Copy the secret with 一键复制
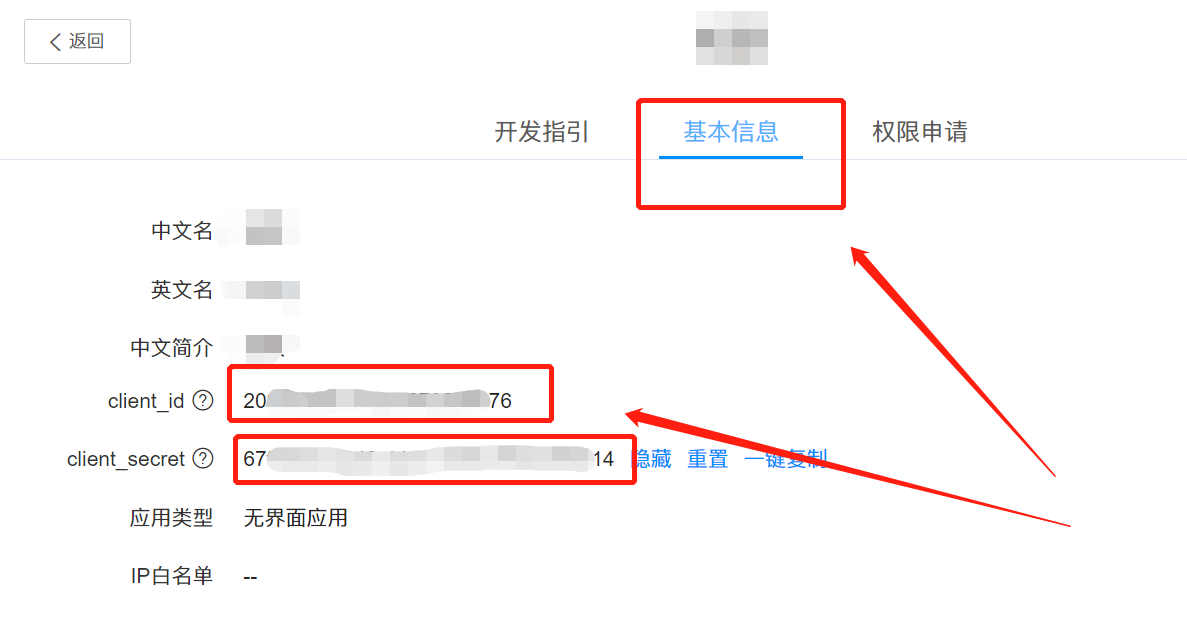Screen dimensions: 1187x638 (785, 459)
